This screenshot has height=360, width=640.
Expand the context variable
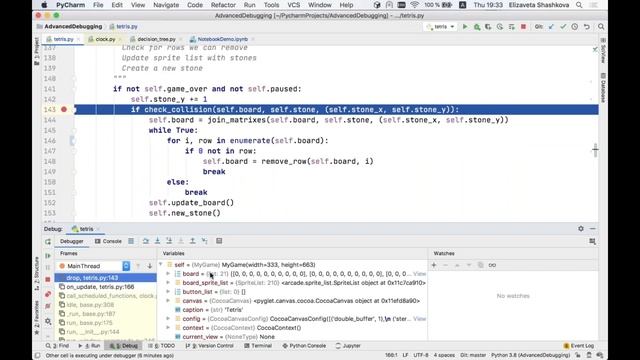[168, 328]
